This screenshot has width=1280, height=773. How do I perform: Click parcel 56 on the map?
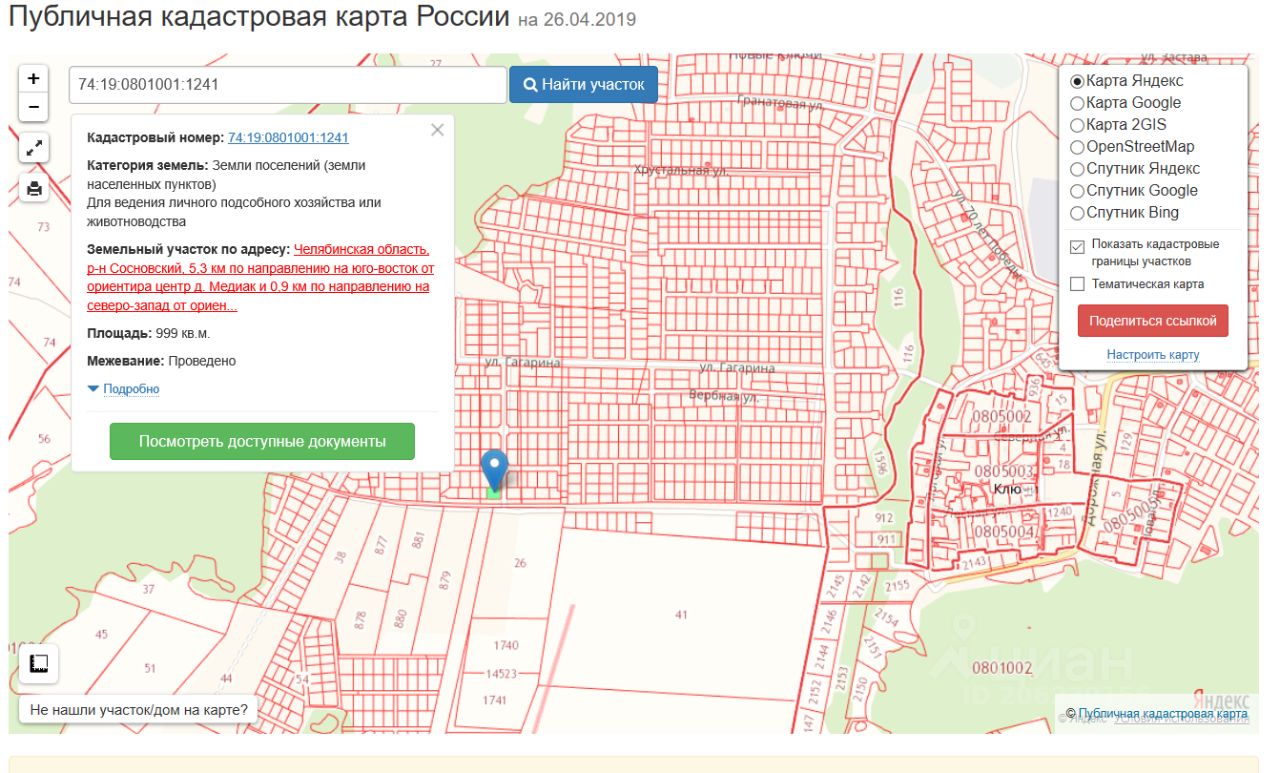[x=44, y=439]
